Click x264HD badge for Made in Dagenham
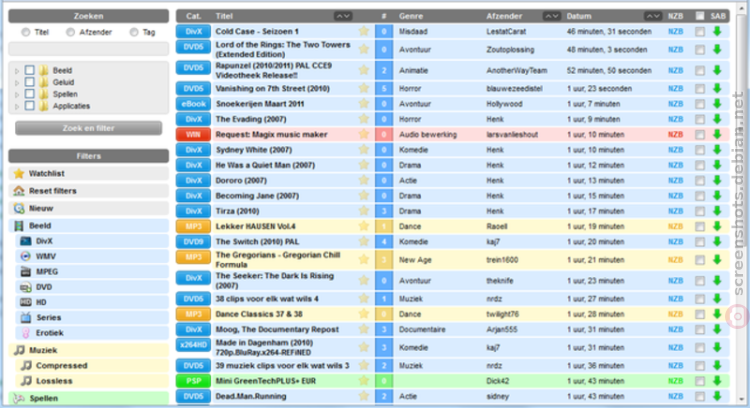The width and height of the screenshot is (750, 408). click(193, 345)
